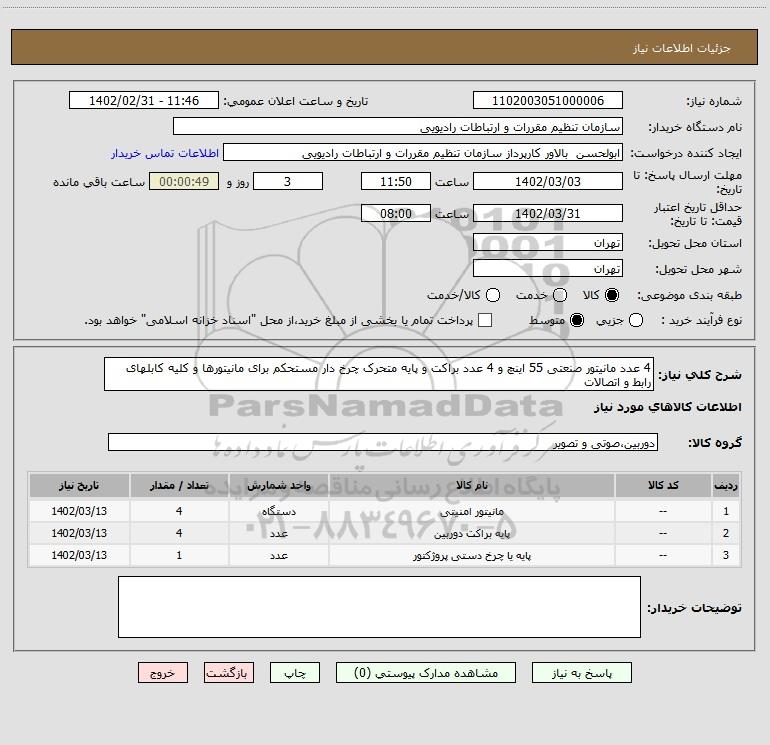This screenshot has width=770, height=745.
Task: Click the deadline time field 11:50
Action: 396,181
